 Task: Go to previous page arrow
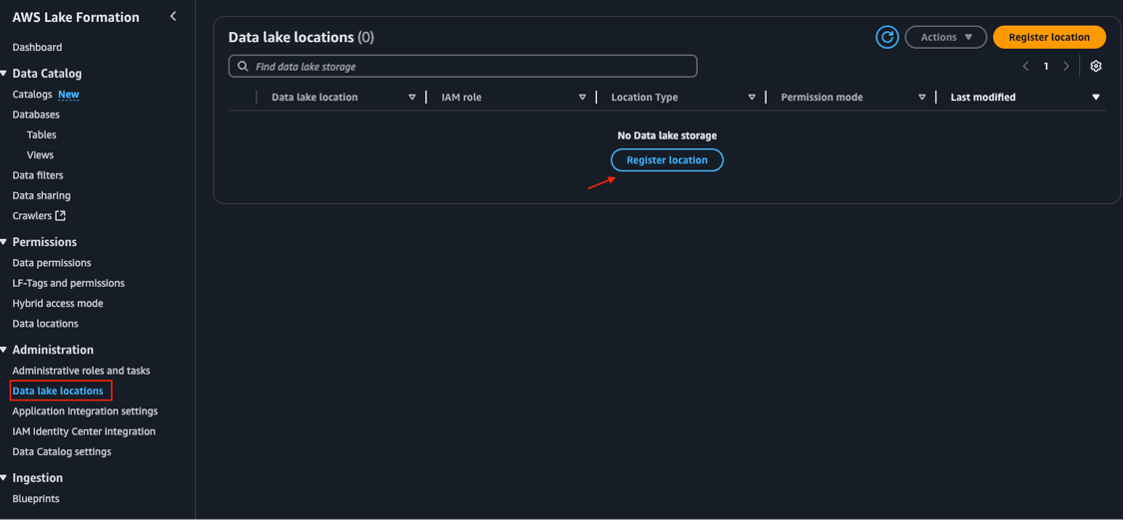[x=1026, y=66]
